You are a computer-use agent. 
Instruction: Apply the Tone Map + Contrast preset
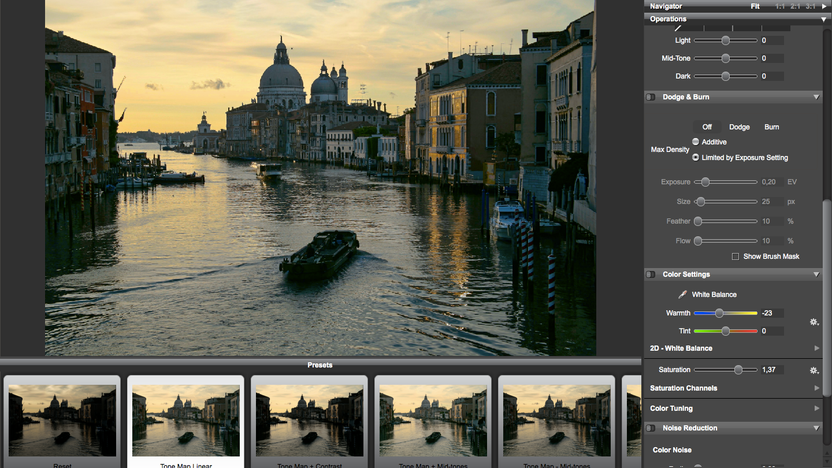click(309, 422)
